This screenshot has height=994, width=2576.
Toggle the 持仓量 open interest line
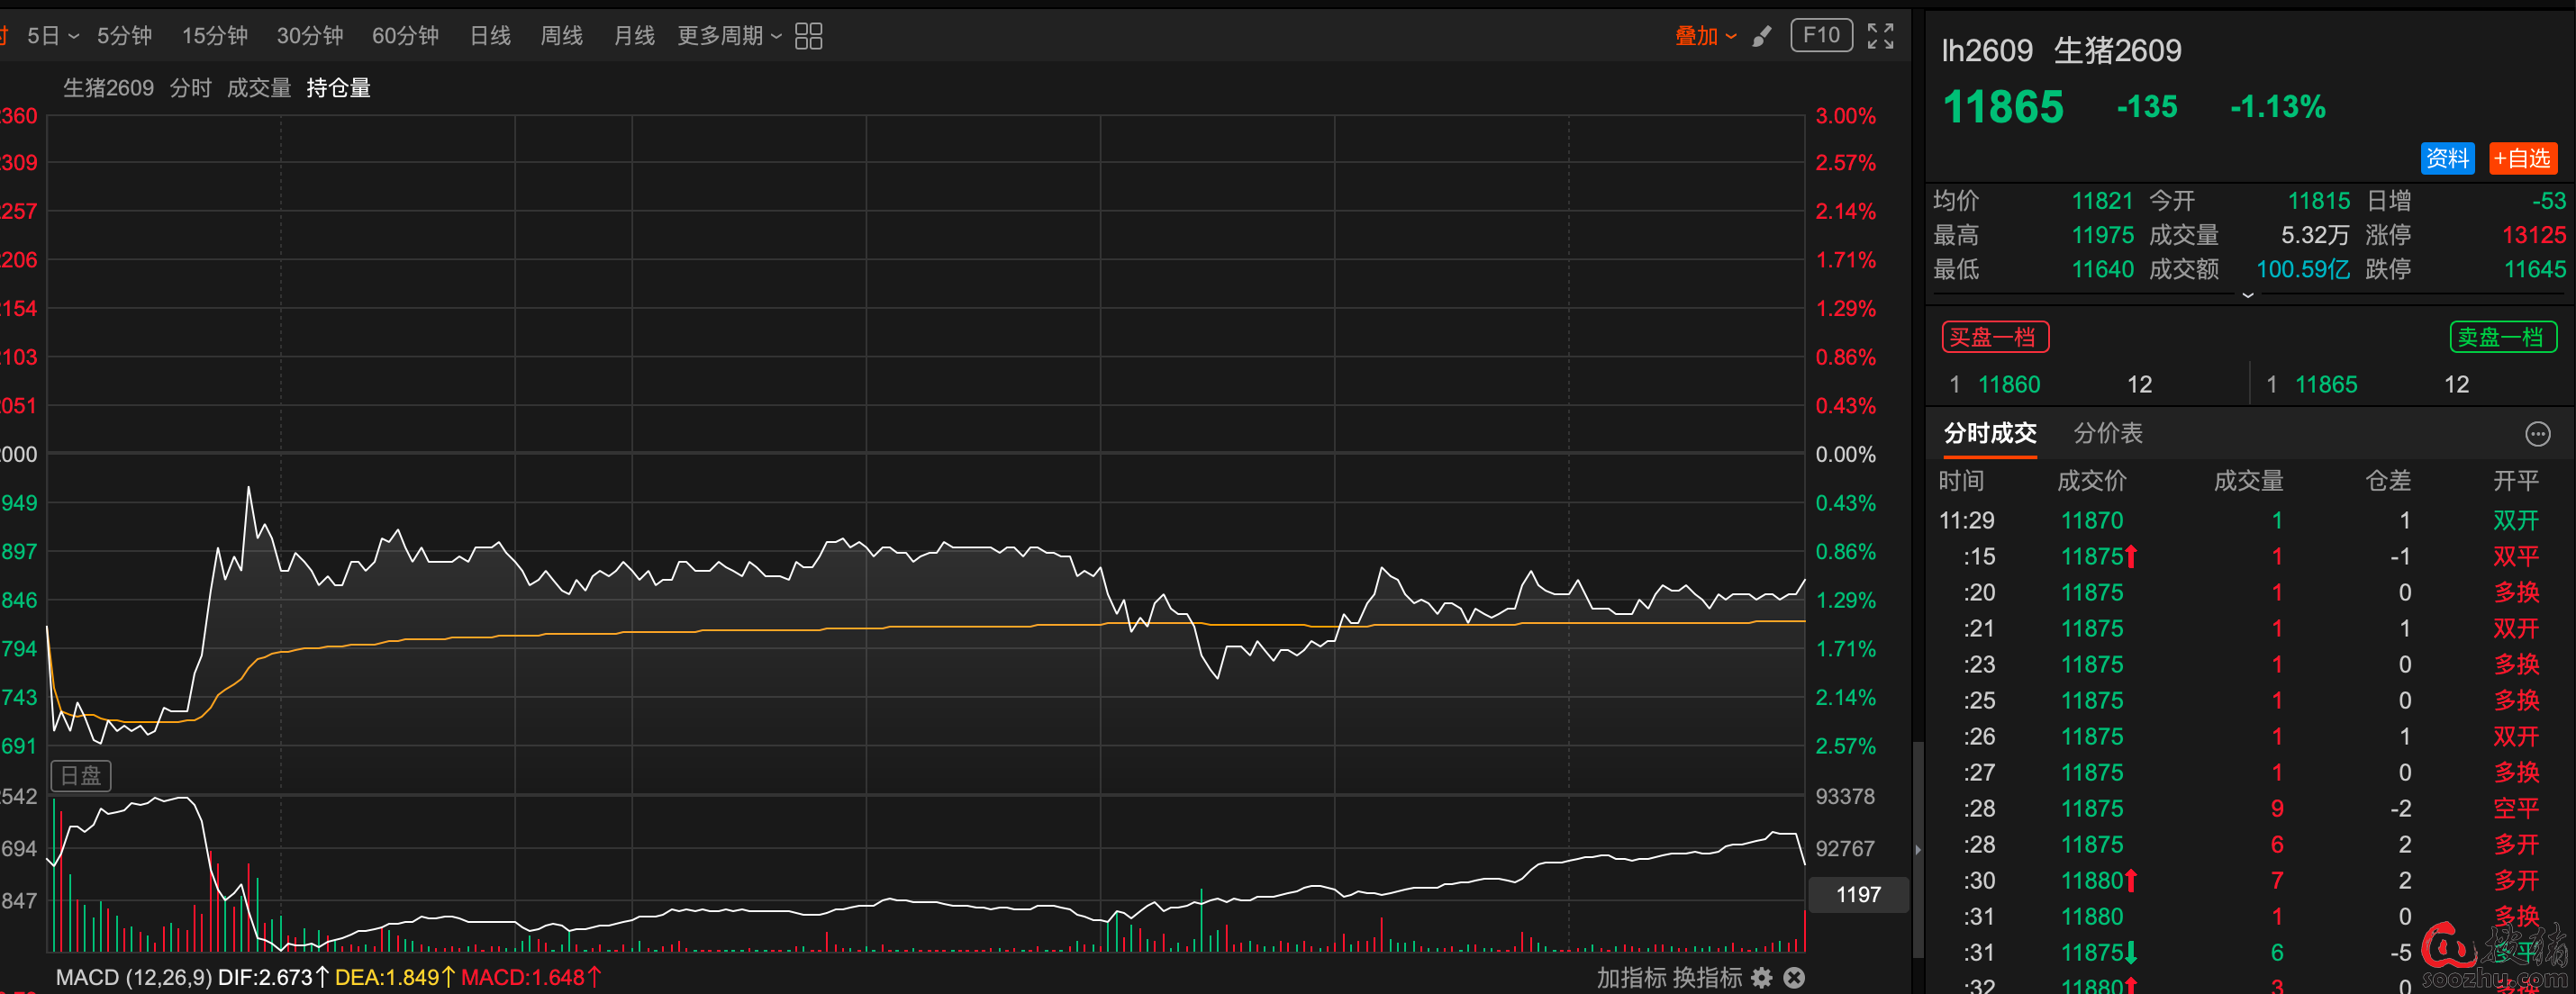(338, 88)
